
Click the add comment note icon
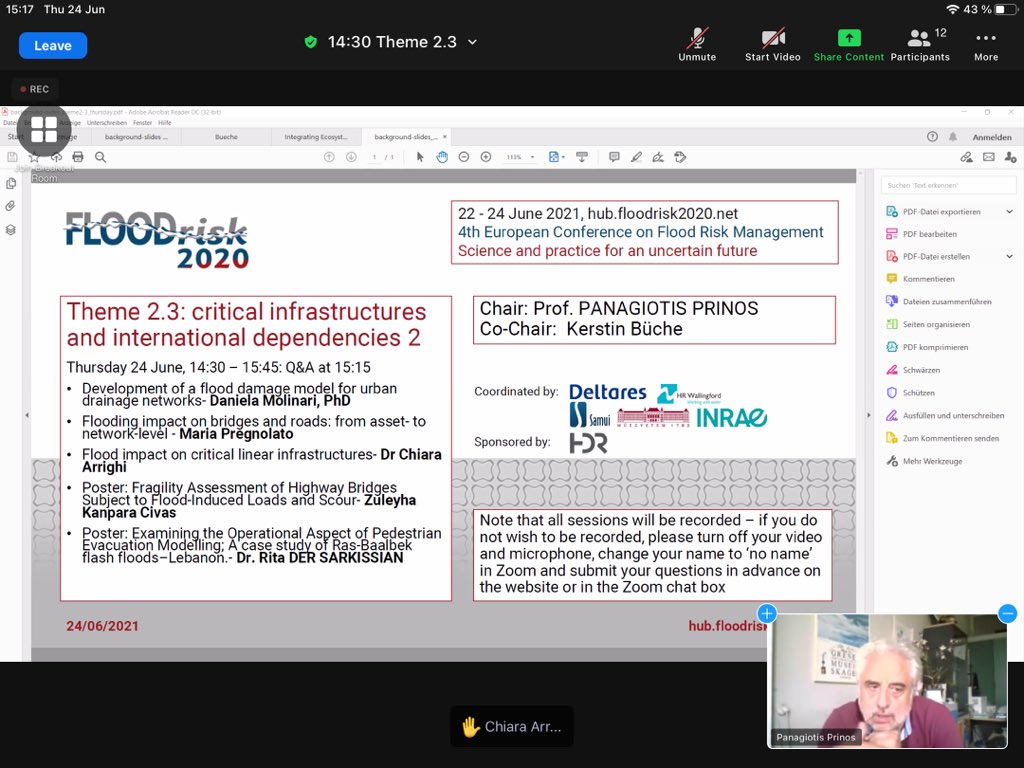point(614,157)
